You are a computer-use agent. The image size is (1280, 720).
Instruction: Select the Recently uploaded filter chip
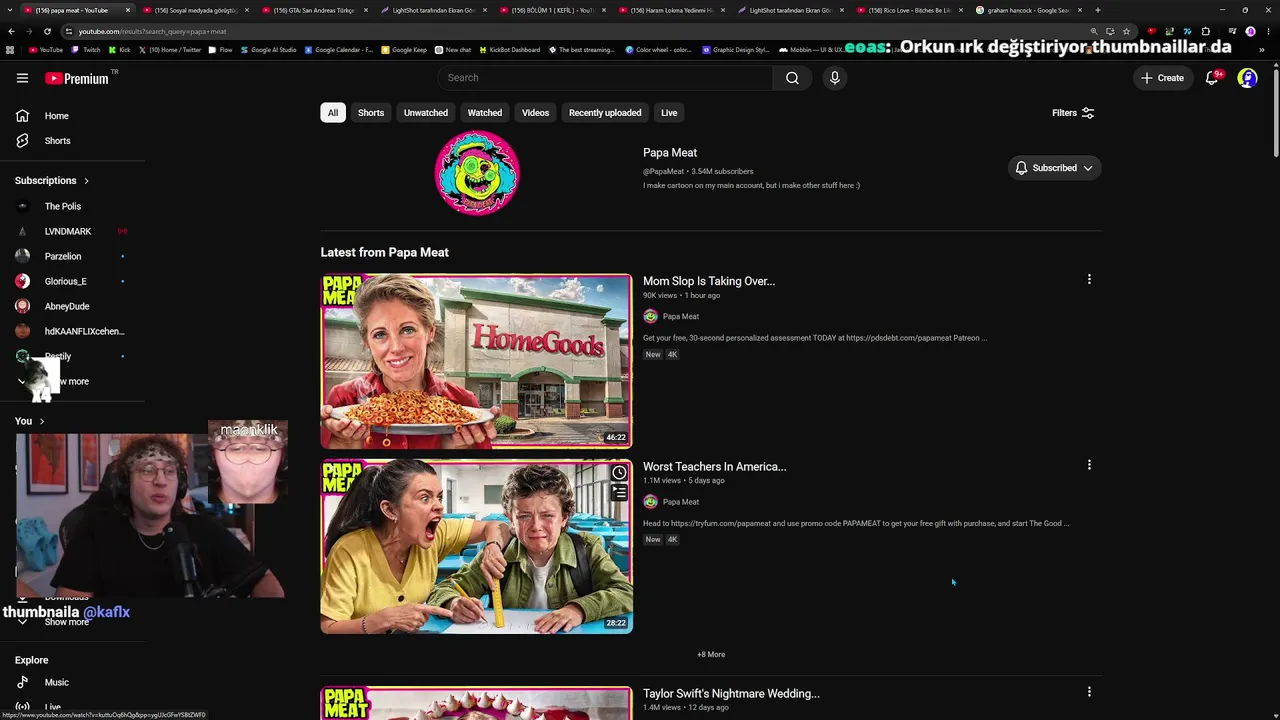click(605, 113)
